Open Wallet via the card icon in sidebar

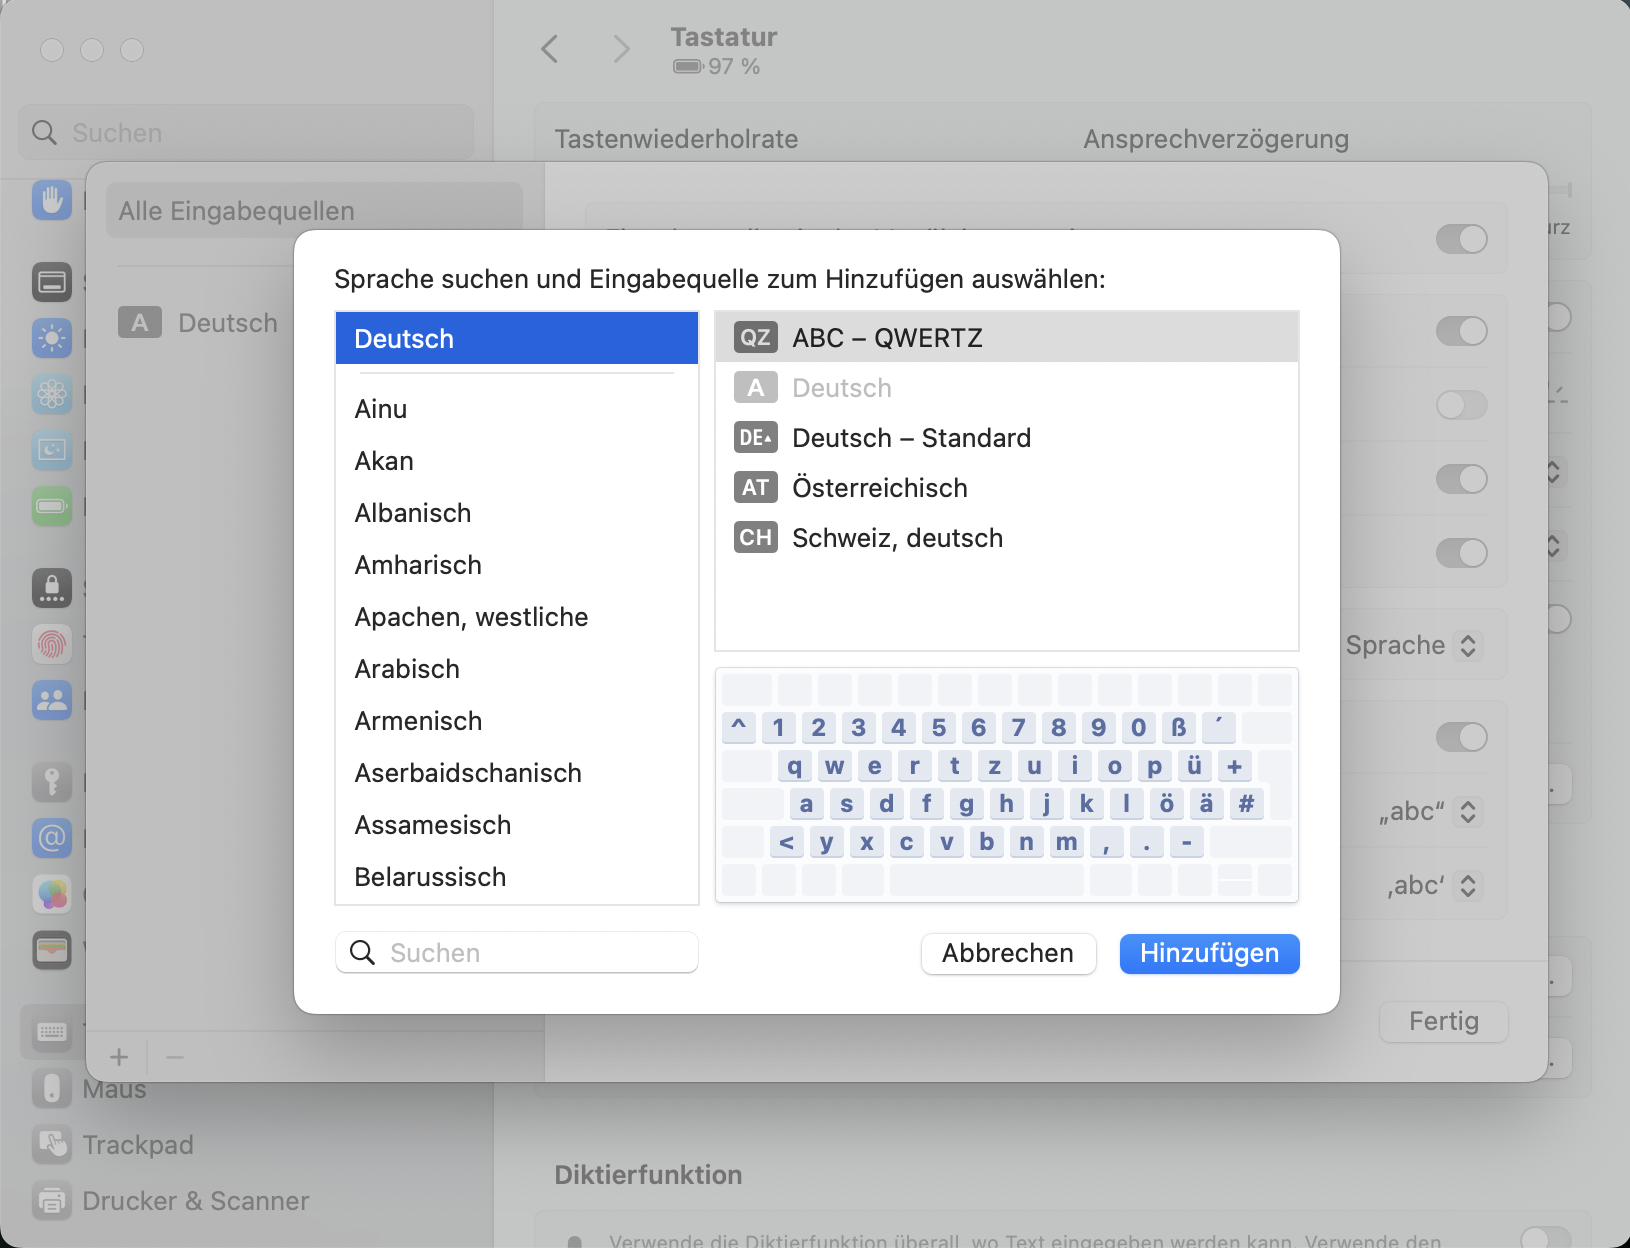click(52, 950)
